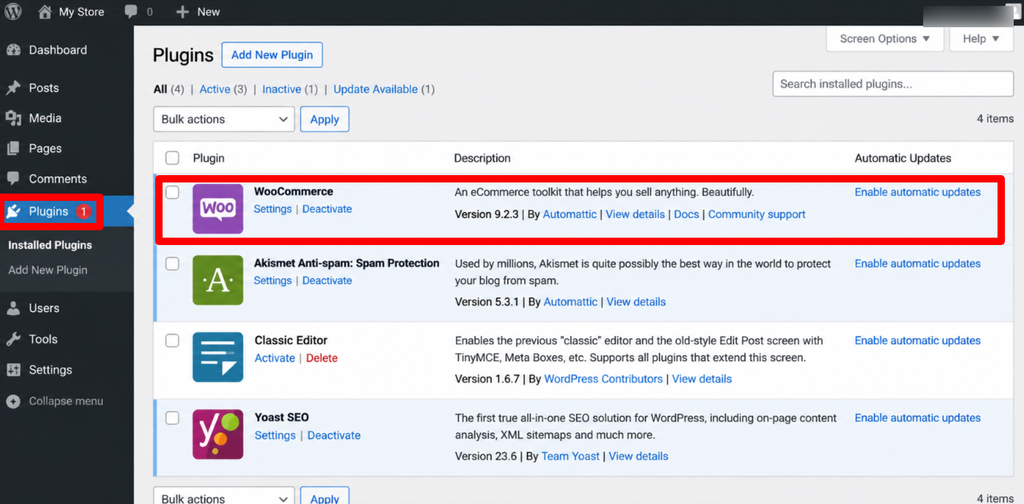Click the plus icon beside New
1024x504 pixels.
(183, 12)
